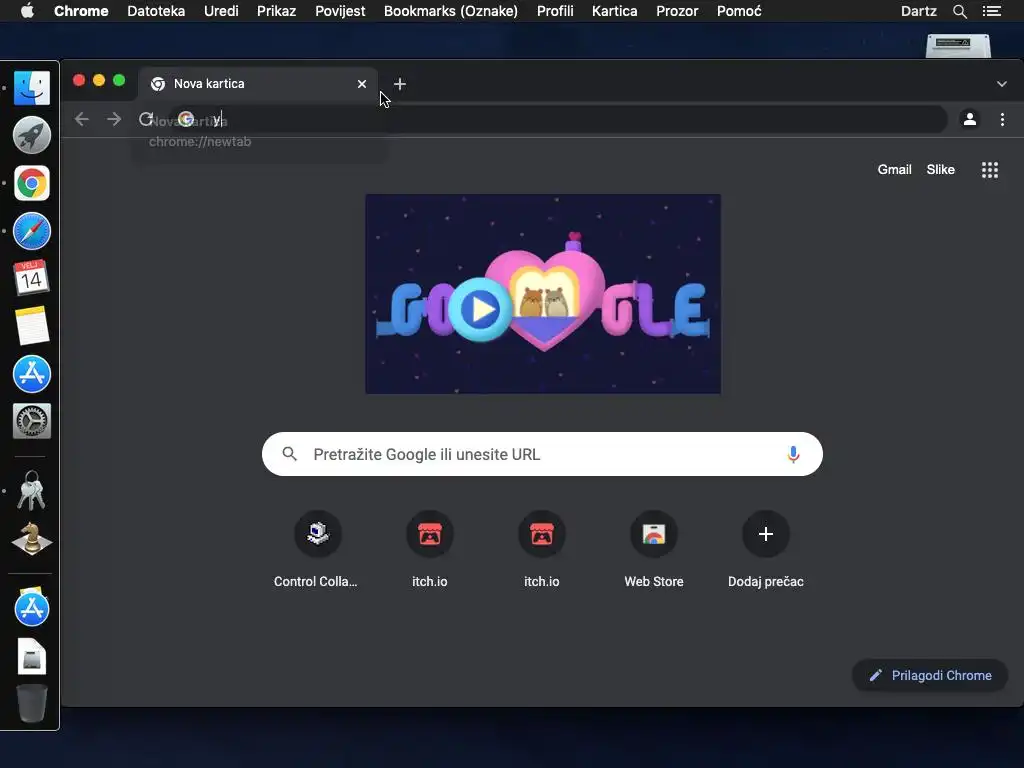Screen dimensions: 1024x768
Task: Open the Chrome profile avatar icon
Action: [970, 120]
